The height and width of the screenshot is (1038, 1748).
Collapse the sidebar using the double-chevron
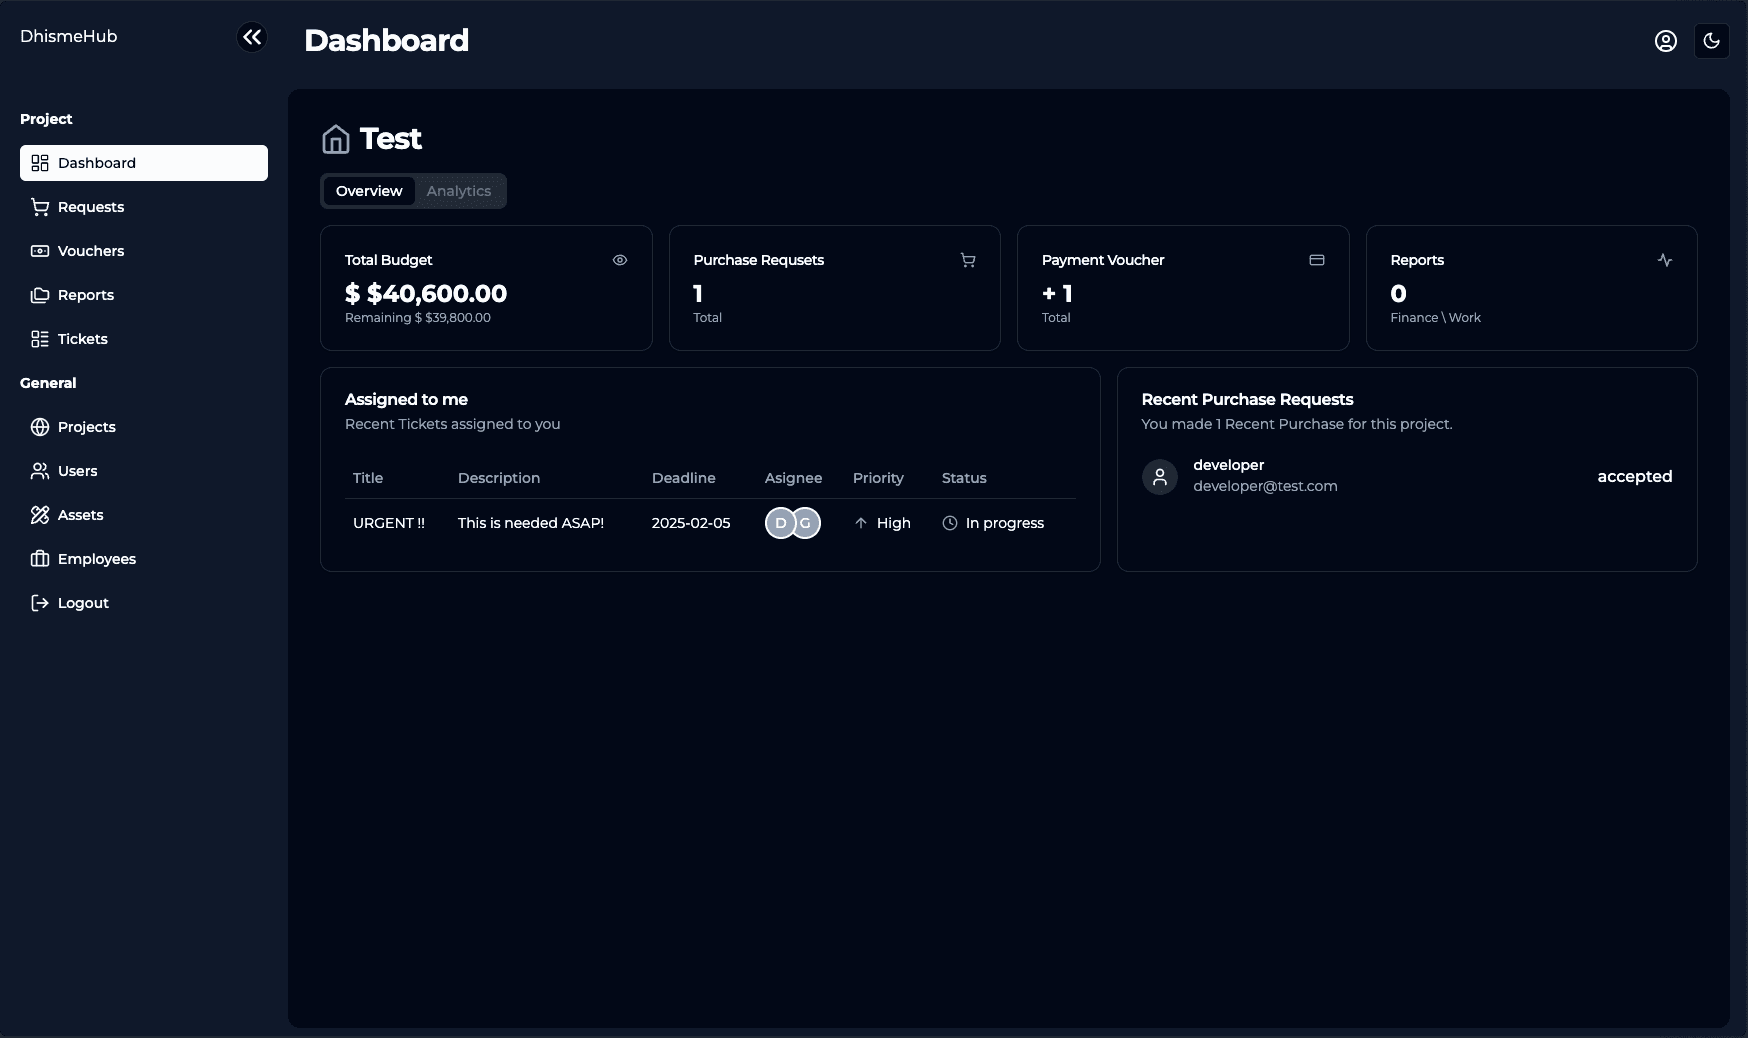point(251,37)
